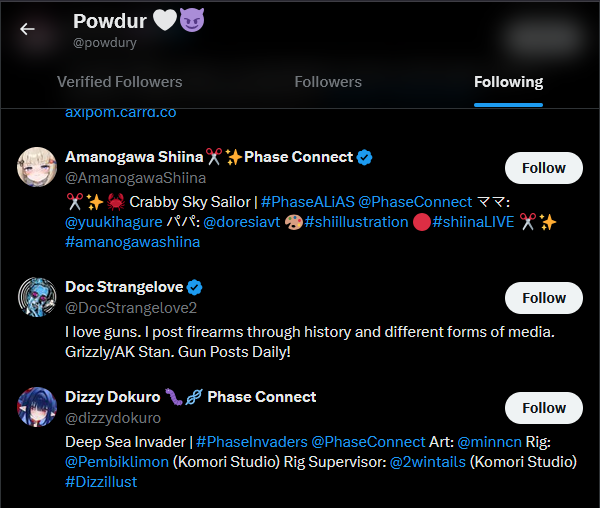Select the Following tab
Image resolution: width=600 pixels, height=508 pixels.
[508, 82]
